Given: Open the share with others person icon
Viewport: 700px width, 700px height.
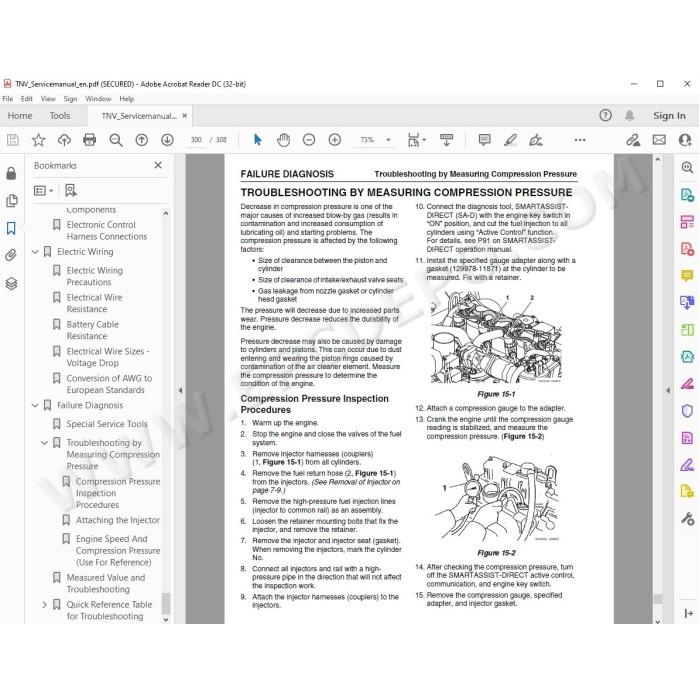Looking at the screenshot, I should pyautogui.click(x=685, y=140).
